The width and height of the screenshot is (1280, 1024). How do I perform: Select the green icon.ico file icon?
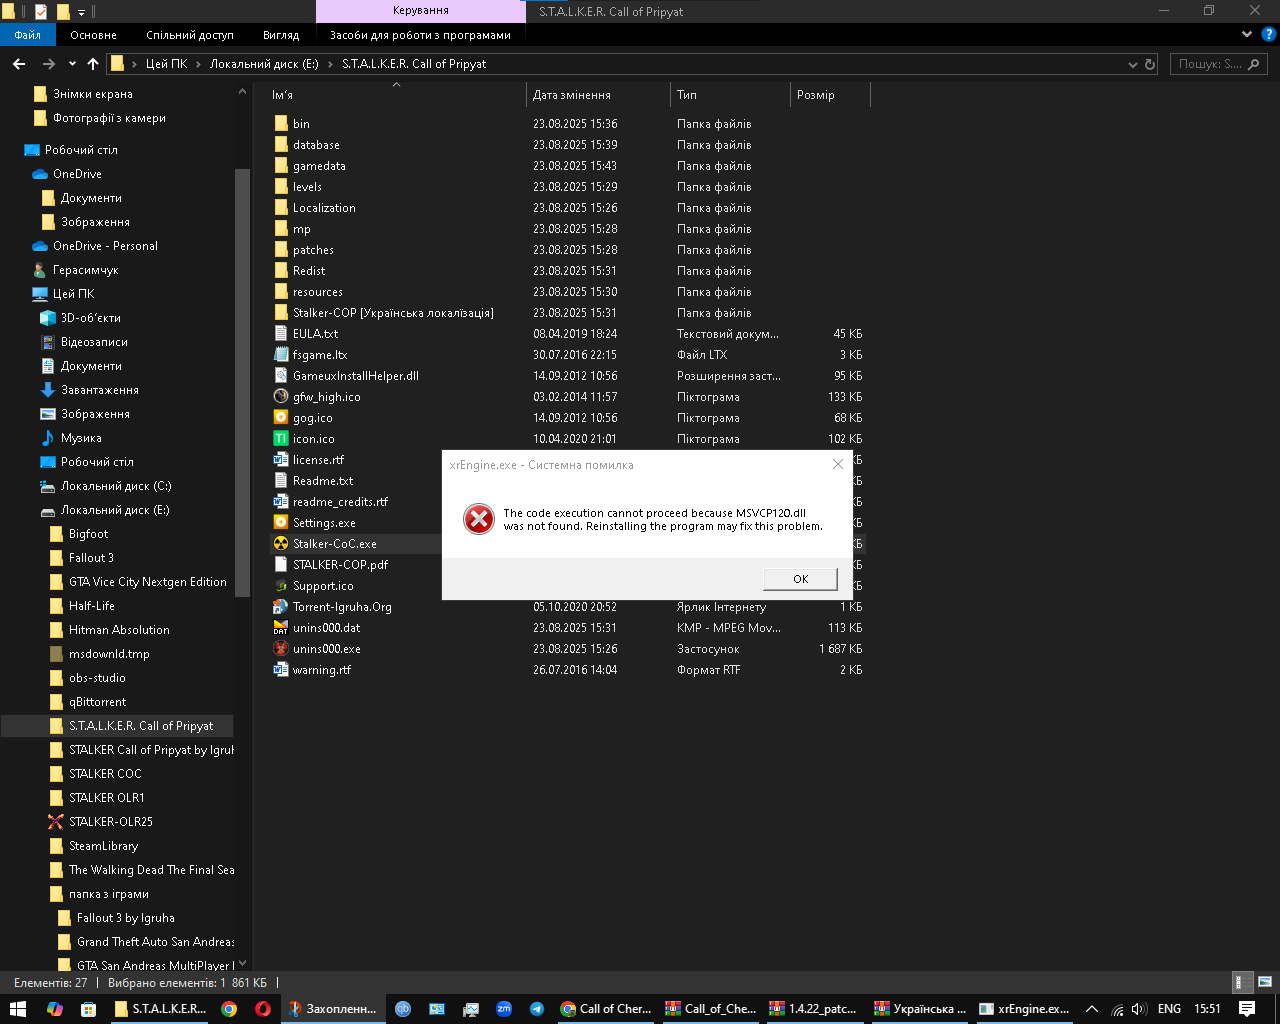click(281, 439)
